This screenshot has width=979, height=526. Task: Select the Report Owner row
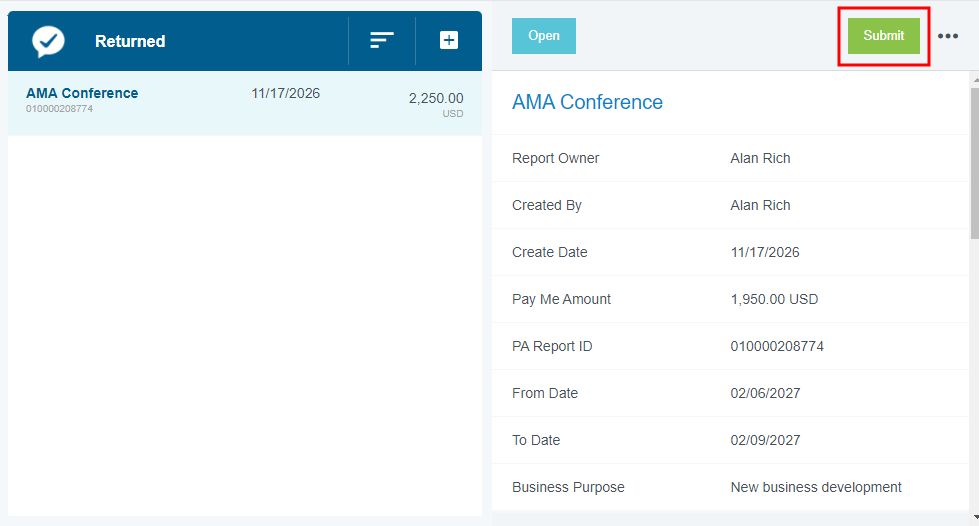click(730, 158)
